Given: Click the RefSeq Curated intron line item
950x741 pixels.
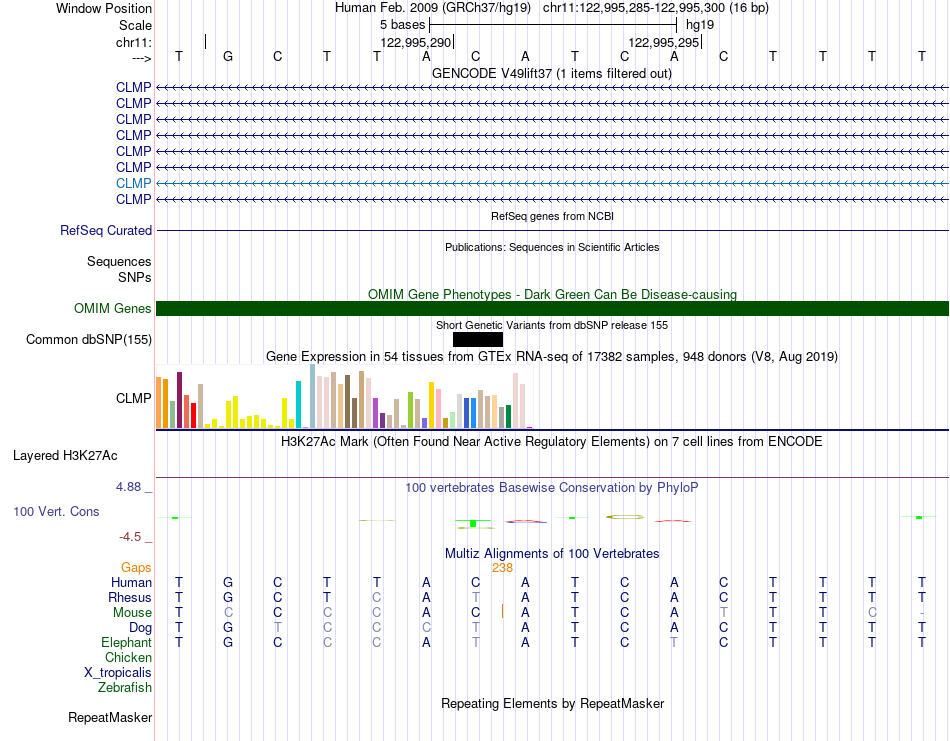Looking at the screenshot, I should (x=552, y=230).
